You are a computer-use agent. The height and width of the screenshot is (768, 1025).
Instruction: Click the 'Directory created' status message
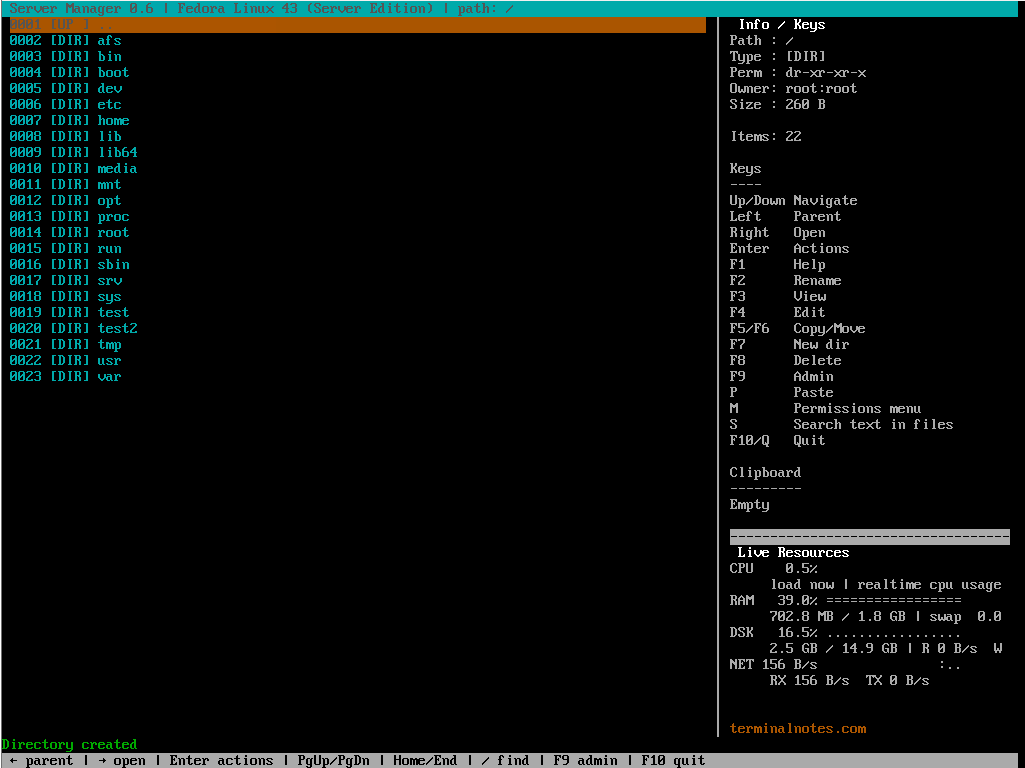coord(69,744)
